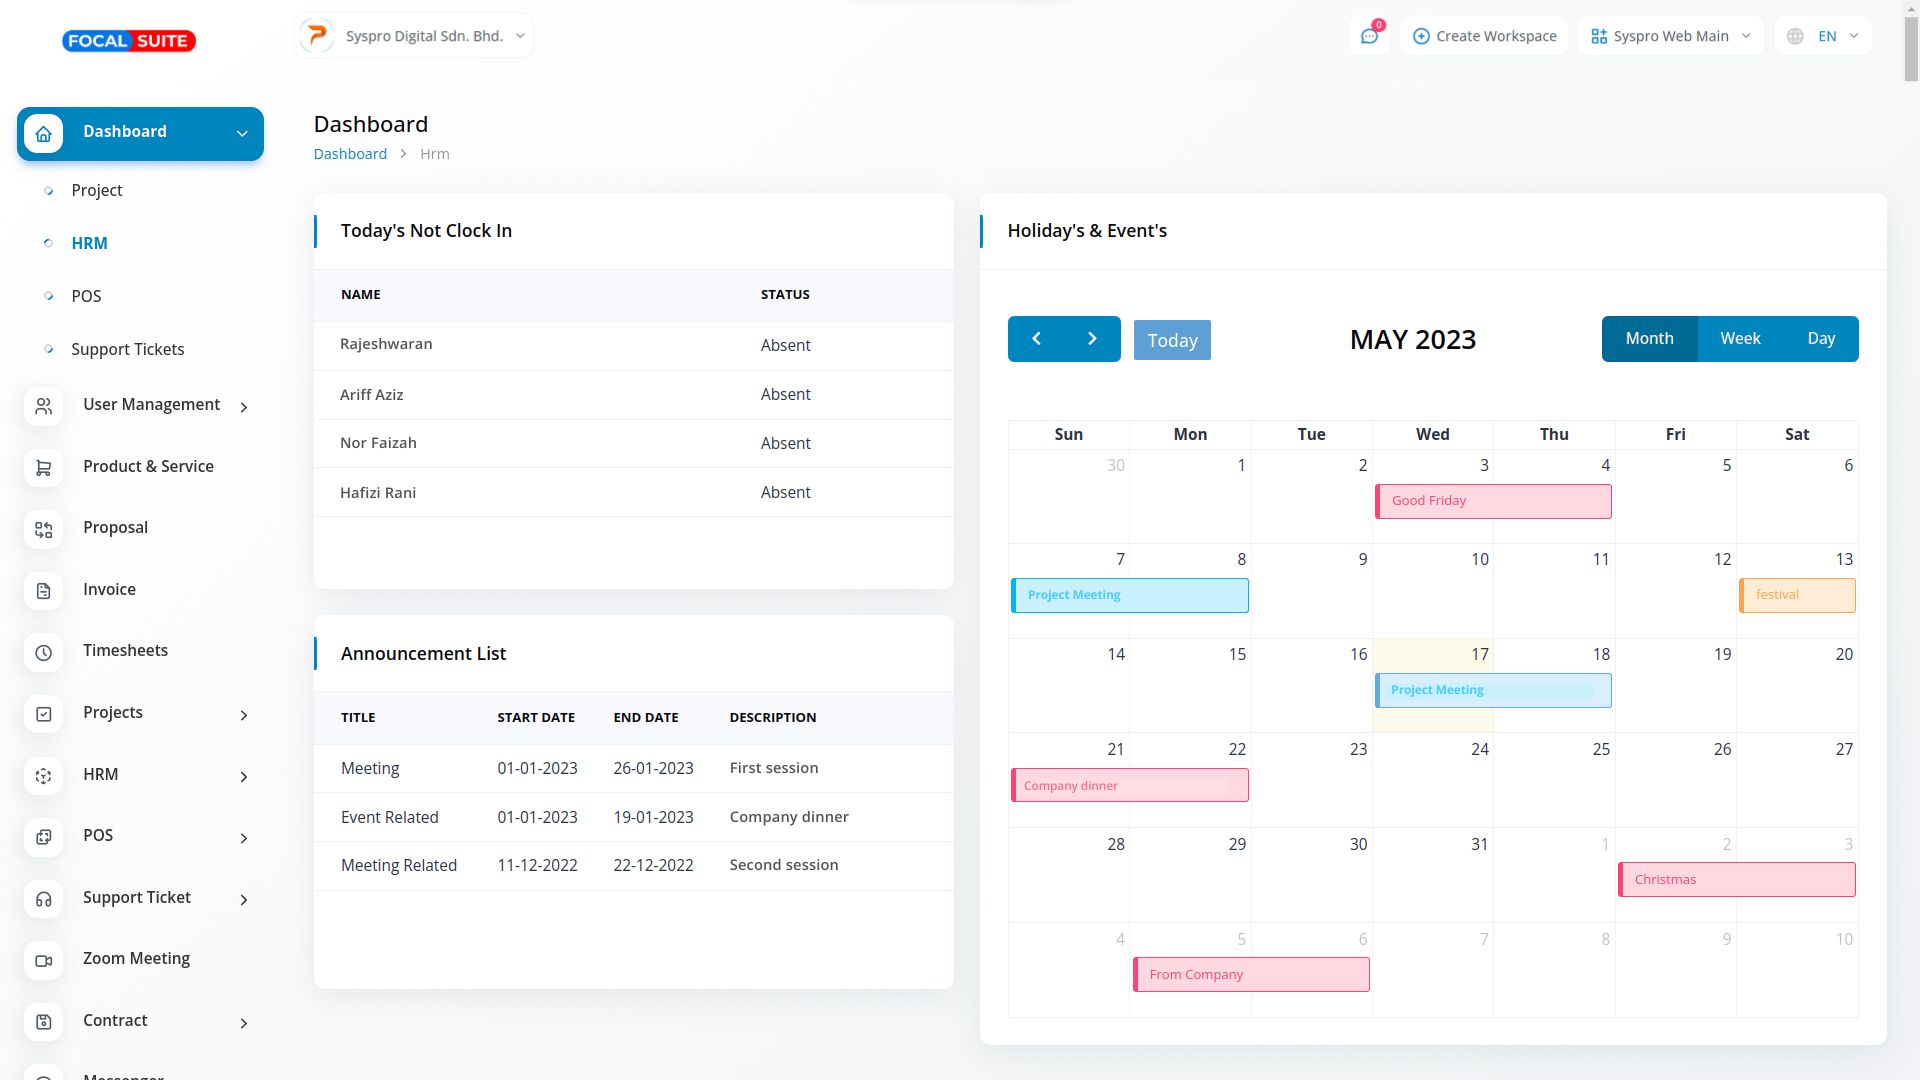This screenshot has height=1080, width=1920.
Task: Open the chat messages icon in the header
Action: tap(1369, 36)
